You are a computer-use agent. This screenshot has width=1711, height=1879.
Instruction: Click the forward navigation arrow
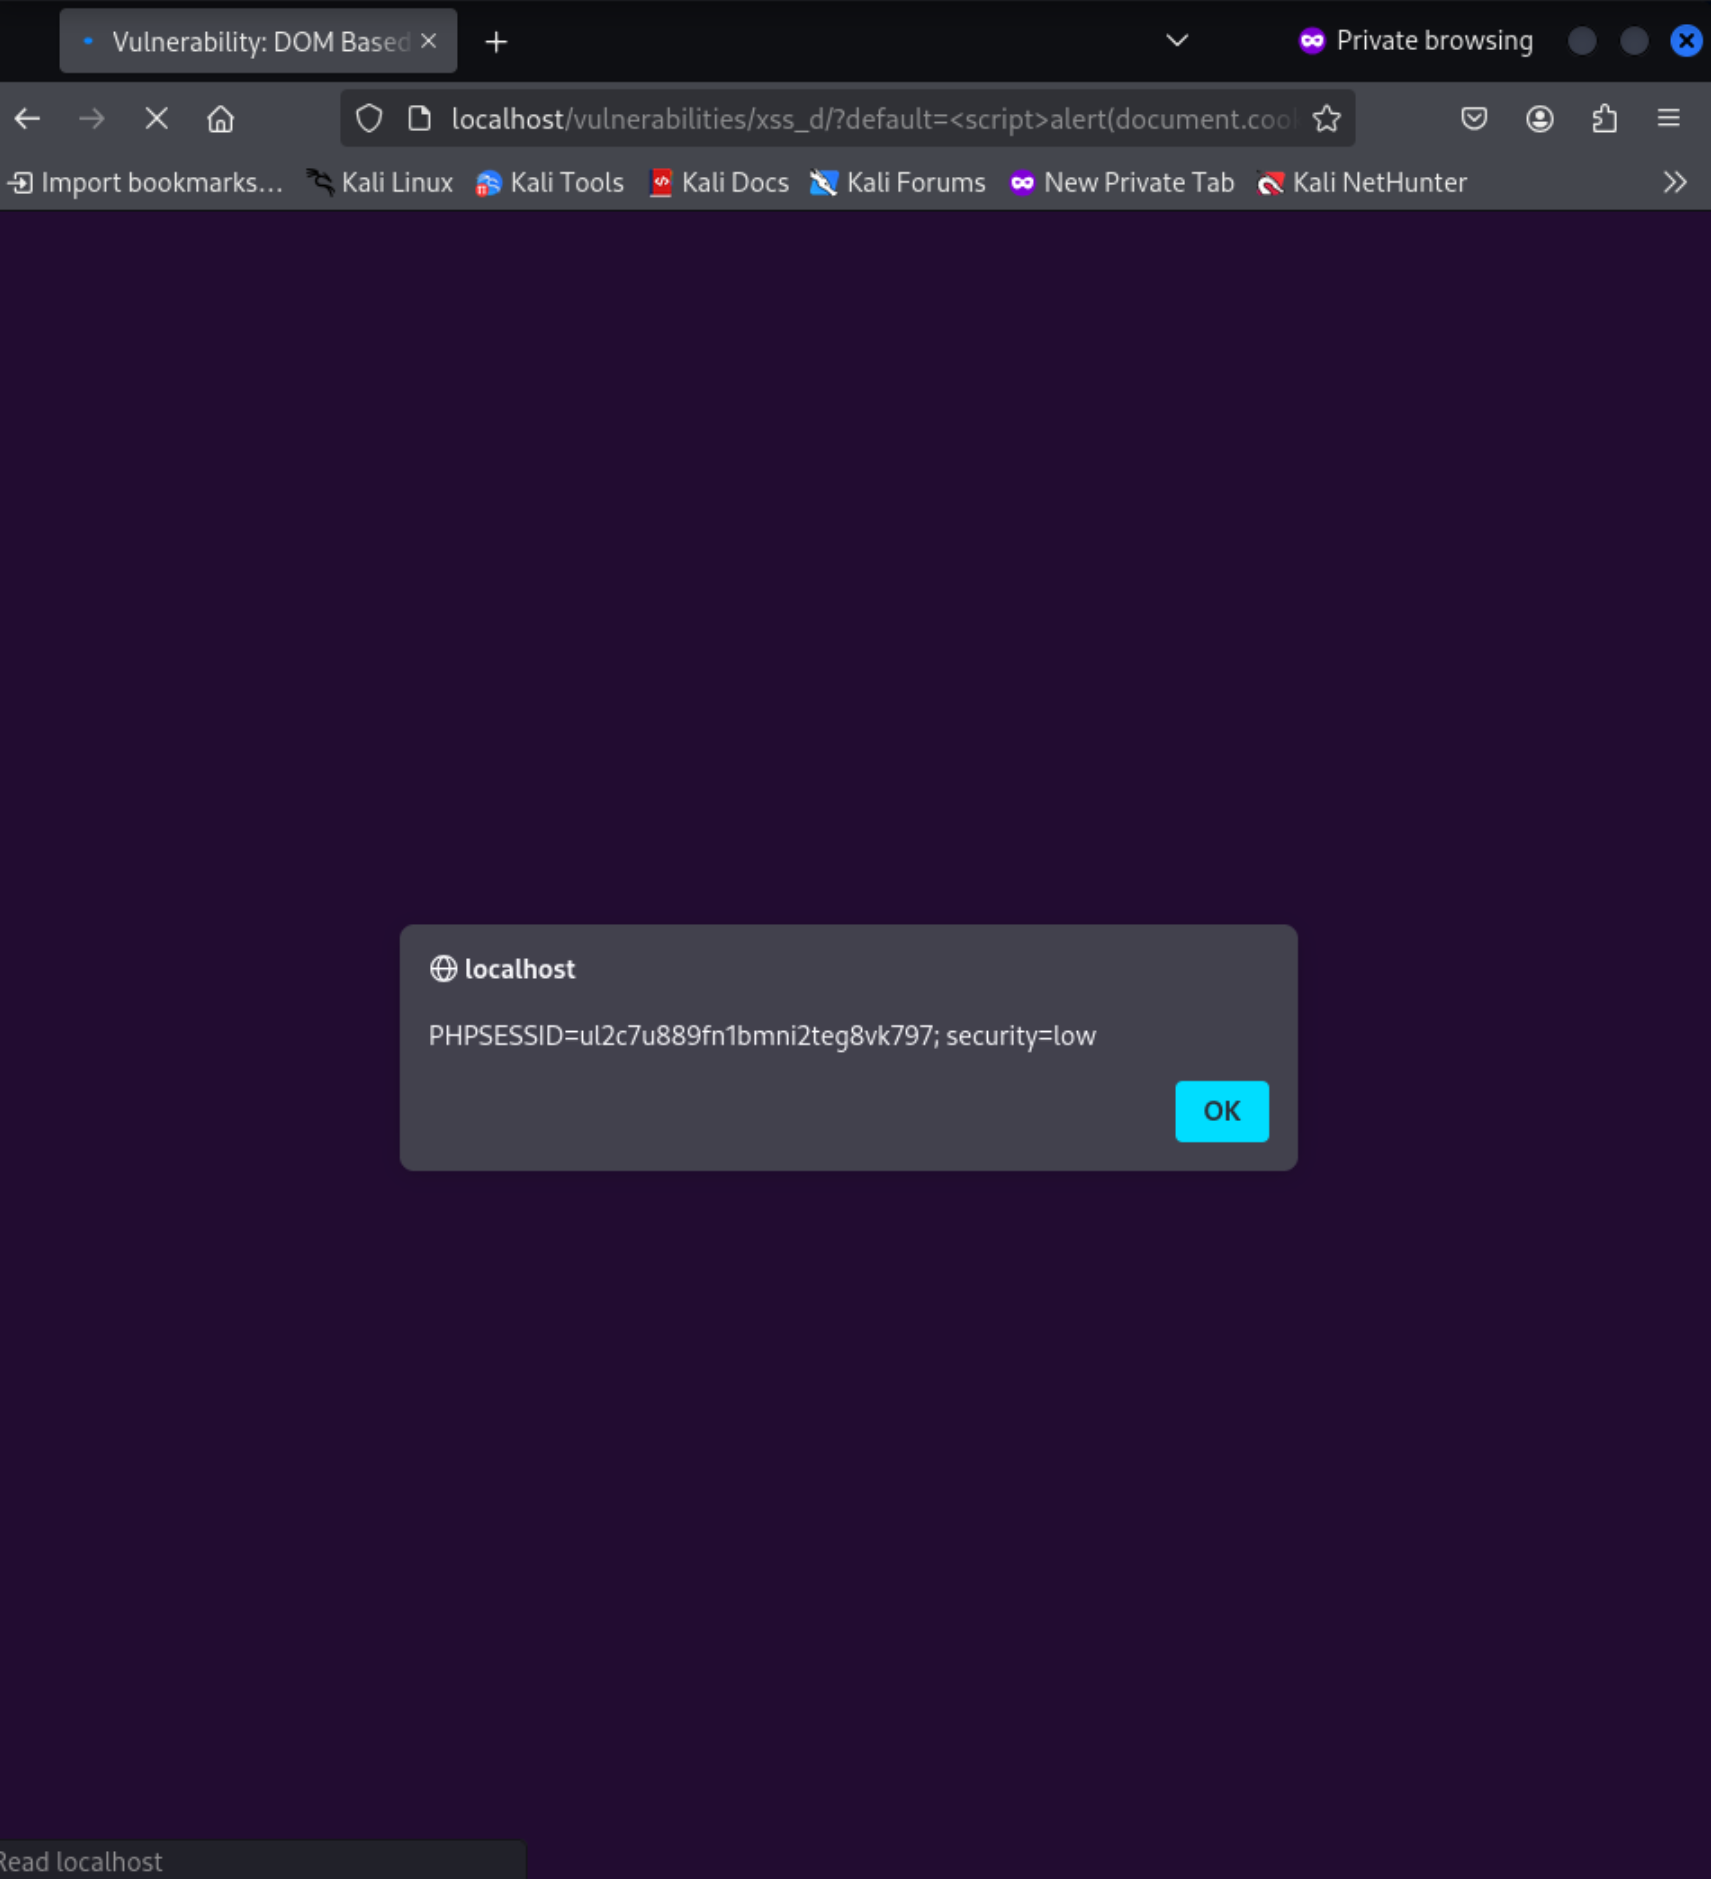pos(92,119)
